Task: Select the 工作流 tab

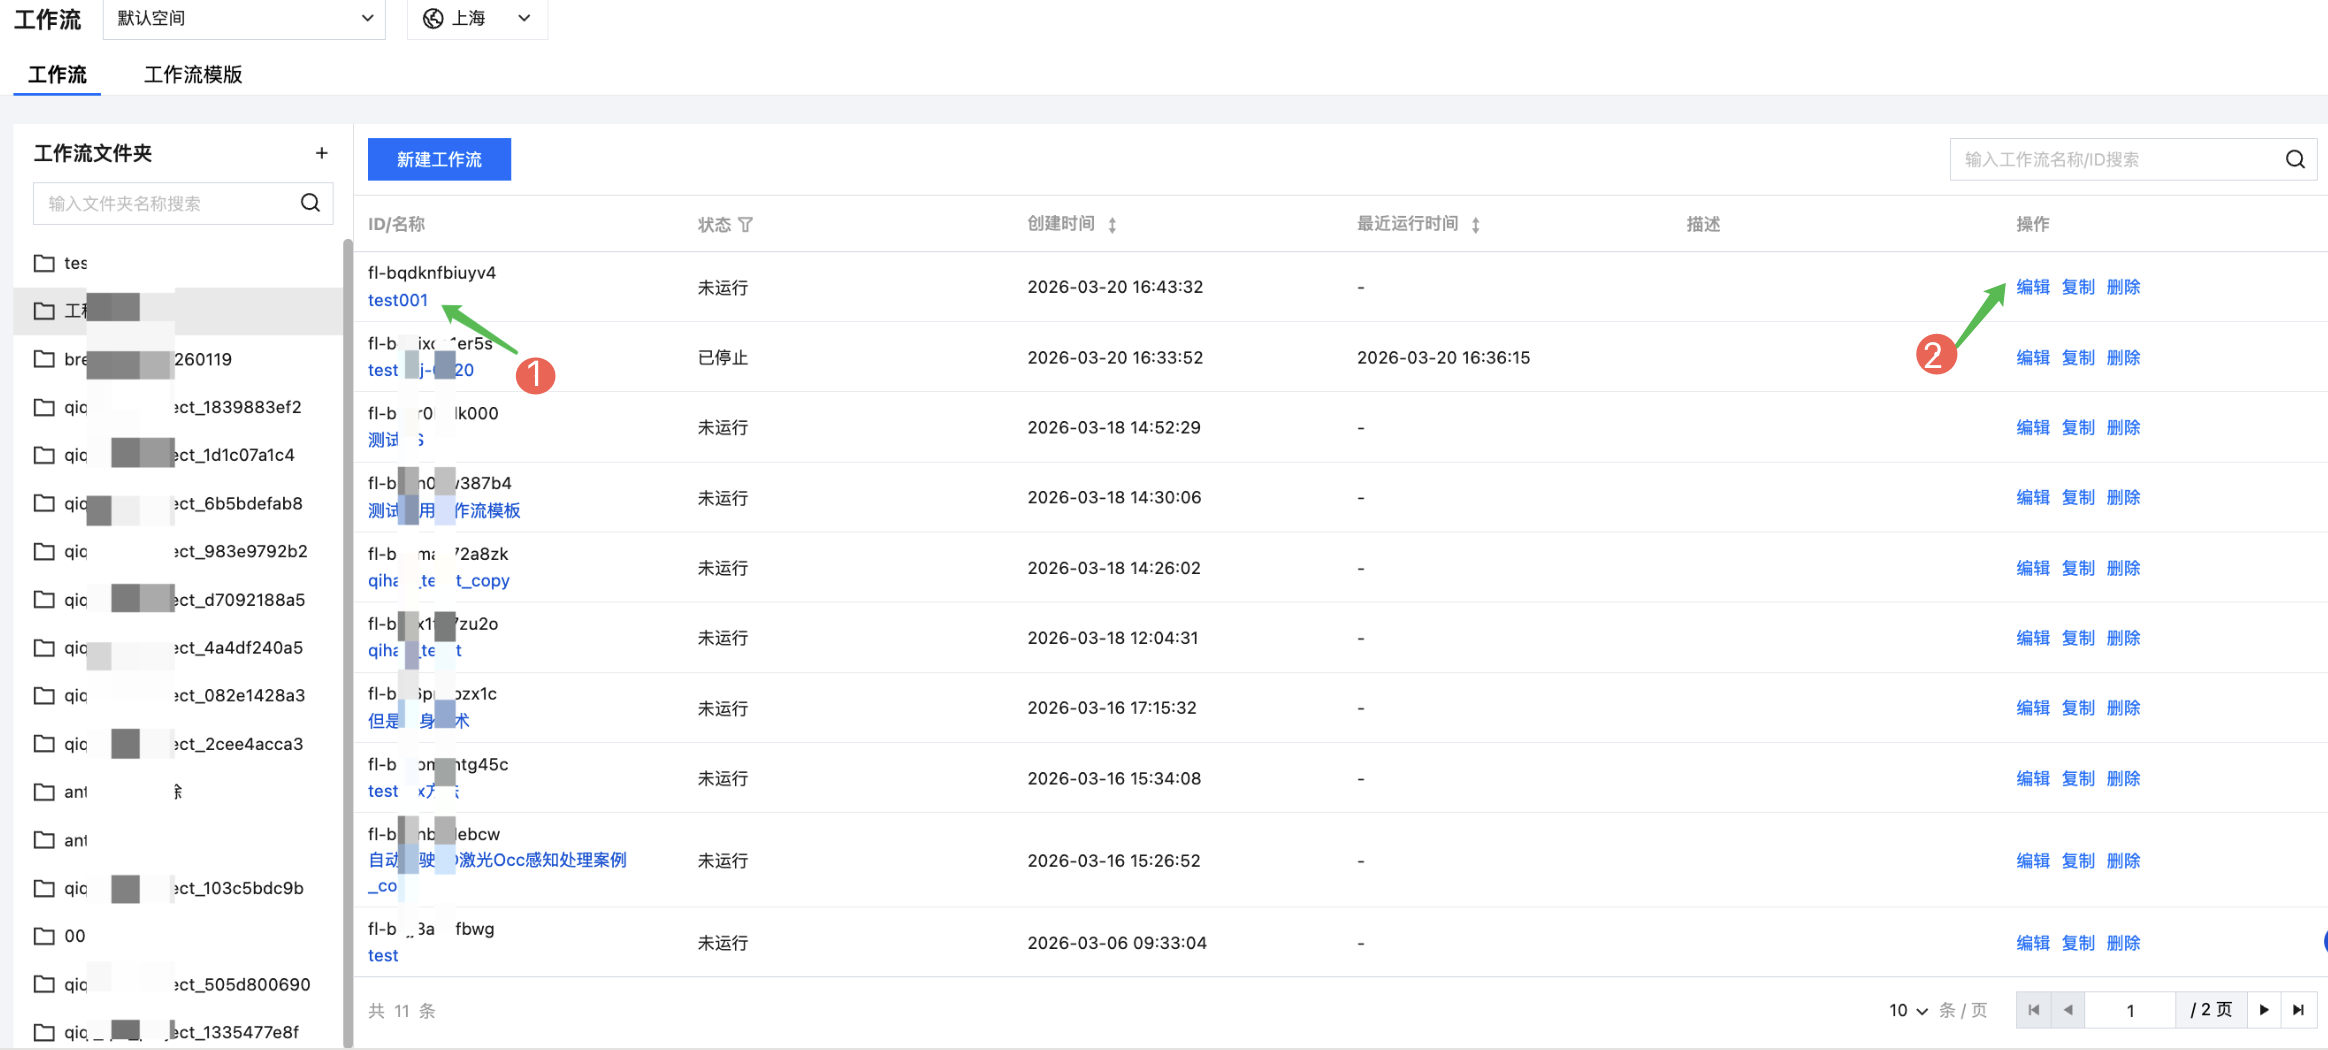Action: (x=57, y=75)
